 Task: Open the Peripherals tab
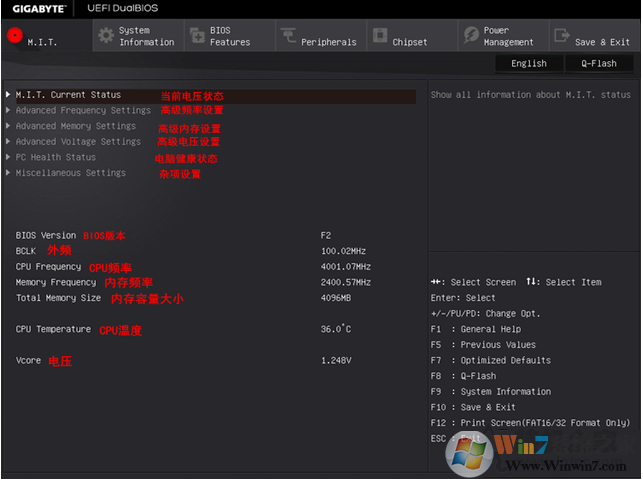pos(321,36)
